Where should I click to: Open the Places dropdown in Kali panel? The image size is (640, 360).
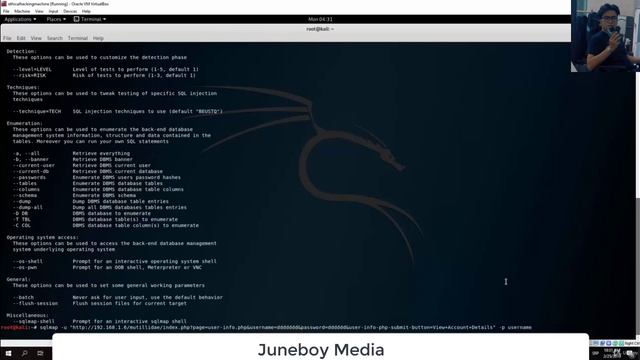56,19
